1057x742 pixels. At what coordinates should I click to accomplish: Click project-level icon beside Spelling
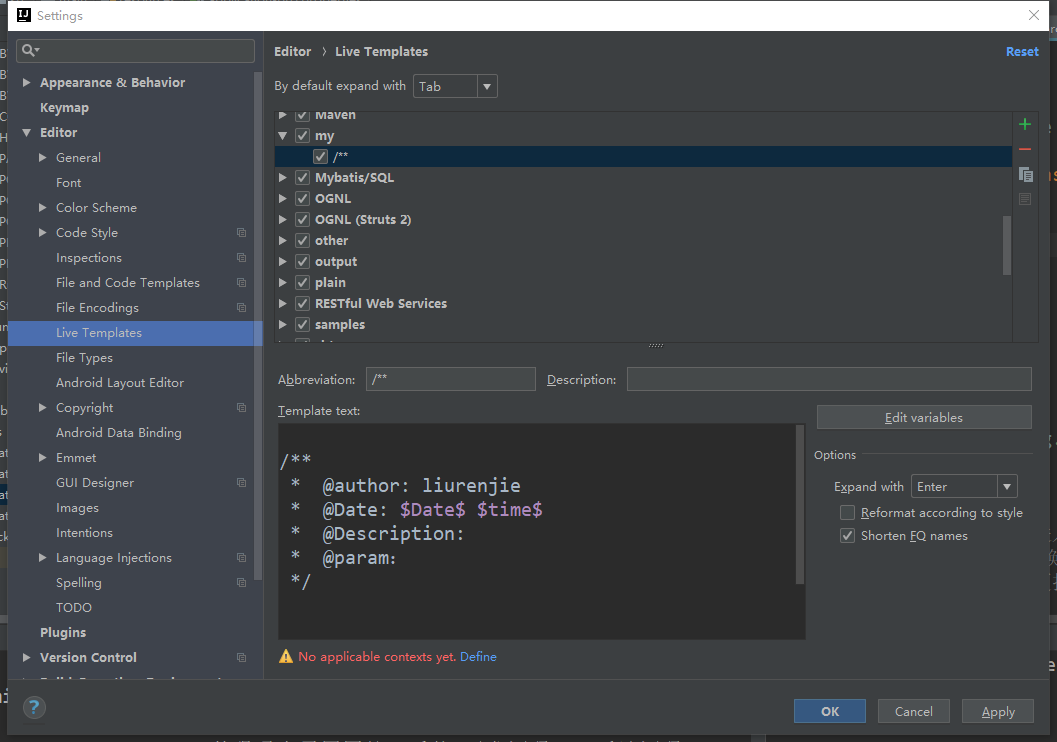tap(241, 582)
